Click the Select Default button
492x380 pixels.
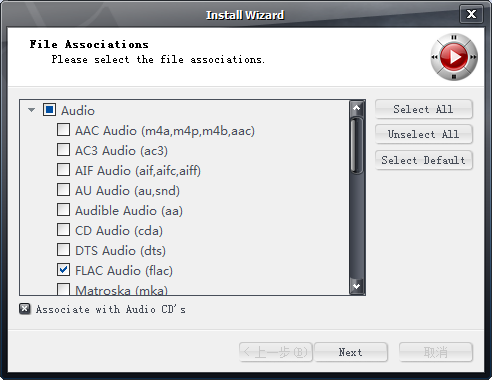423,160
